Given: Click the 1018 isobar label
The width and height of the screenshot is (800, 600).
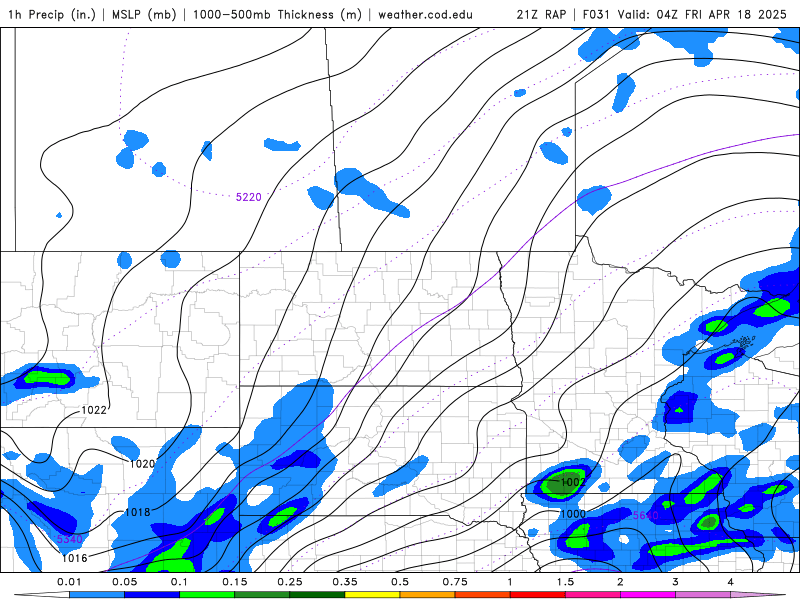Looking at the screenshot, I should point(138,512).
